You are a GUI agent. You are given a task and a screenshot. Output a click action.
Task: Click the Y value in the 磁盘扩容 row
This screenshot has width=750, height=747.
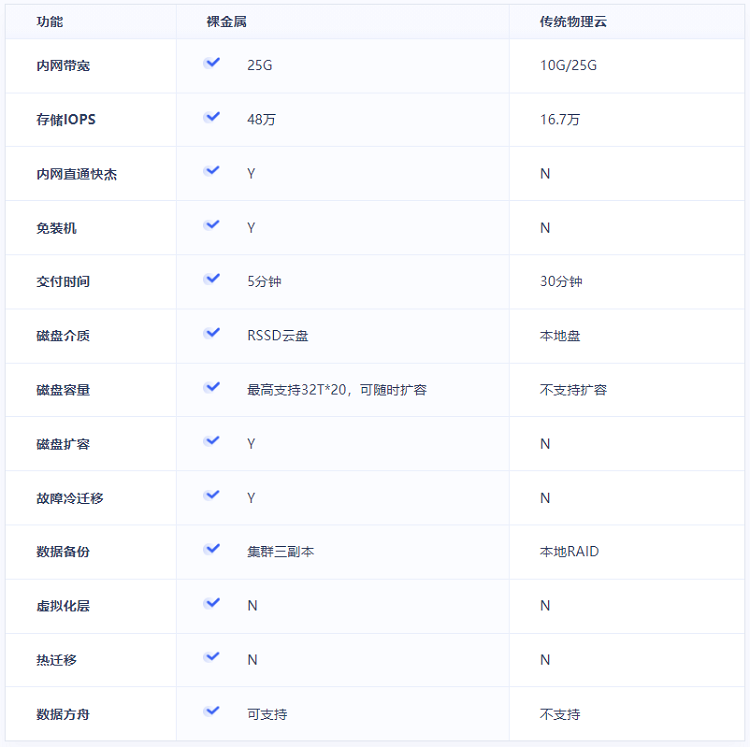pos(251,444)
